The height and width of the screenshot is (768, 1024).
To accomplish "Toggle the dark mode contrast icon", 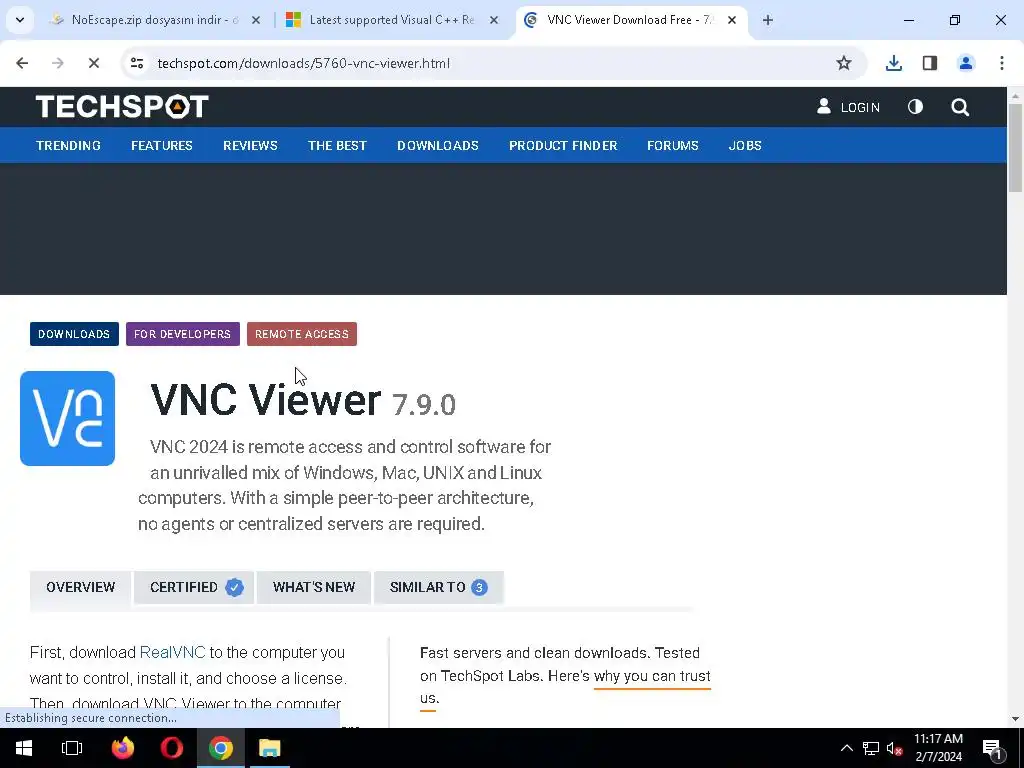I will (x=916, y=107).
